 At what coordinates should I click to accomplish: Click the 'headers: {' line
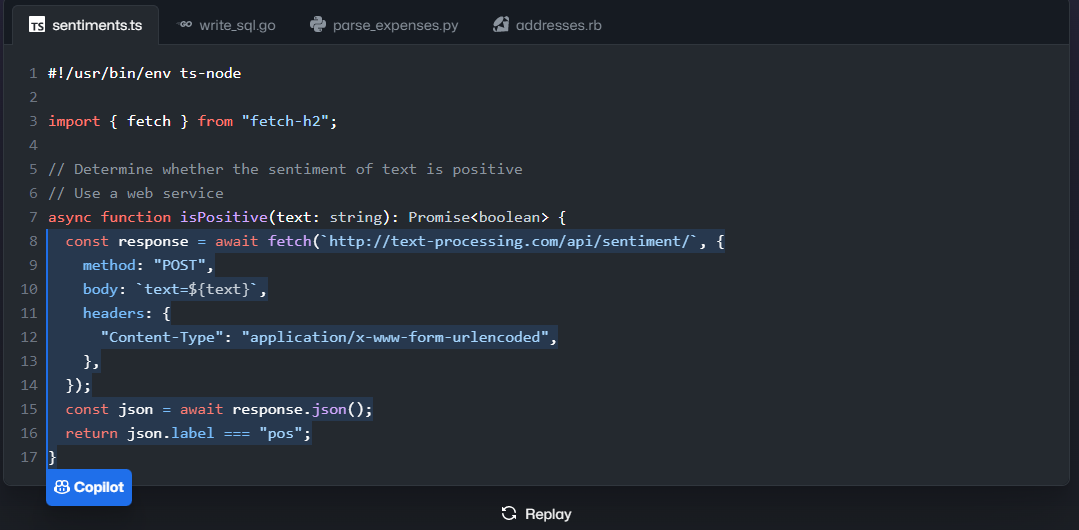[x=127, y=314]
